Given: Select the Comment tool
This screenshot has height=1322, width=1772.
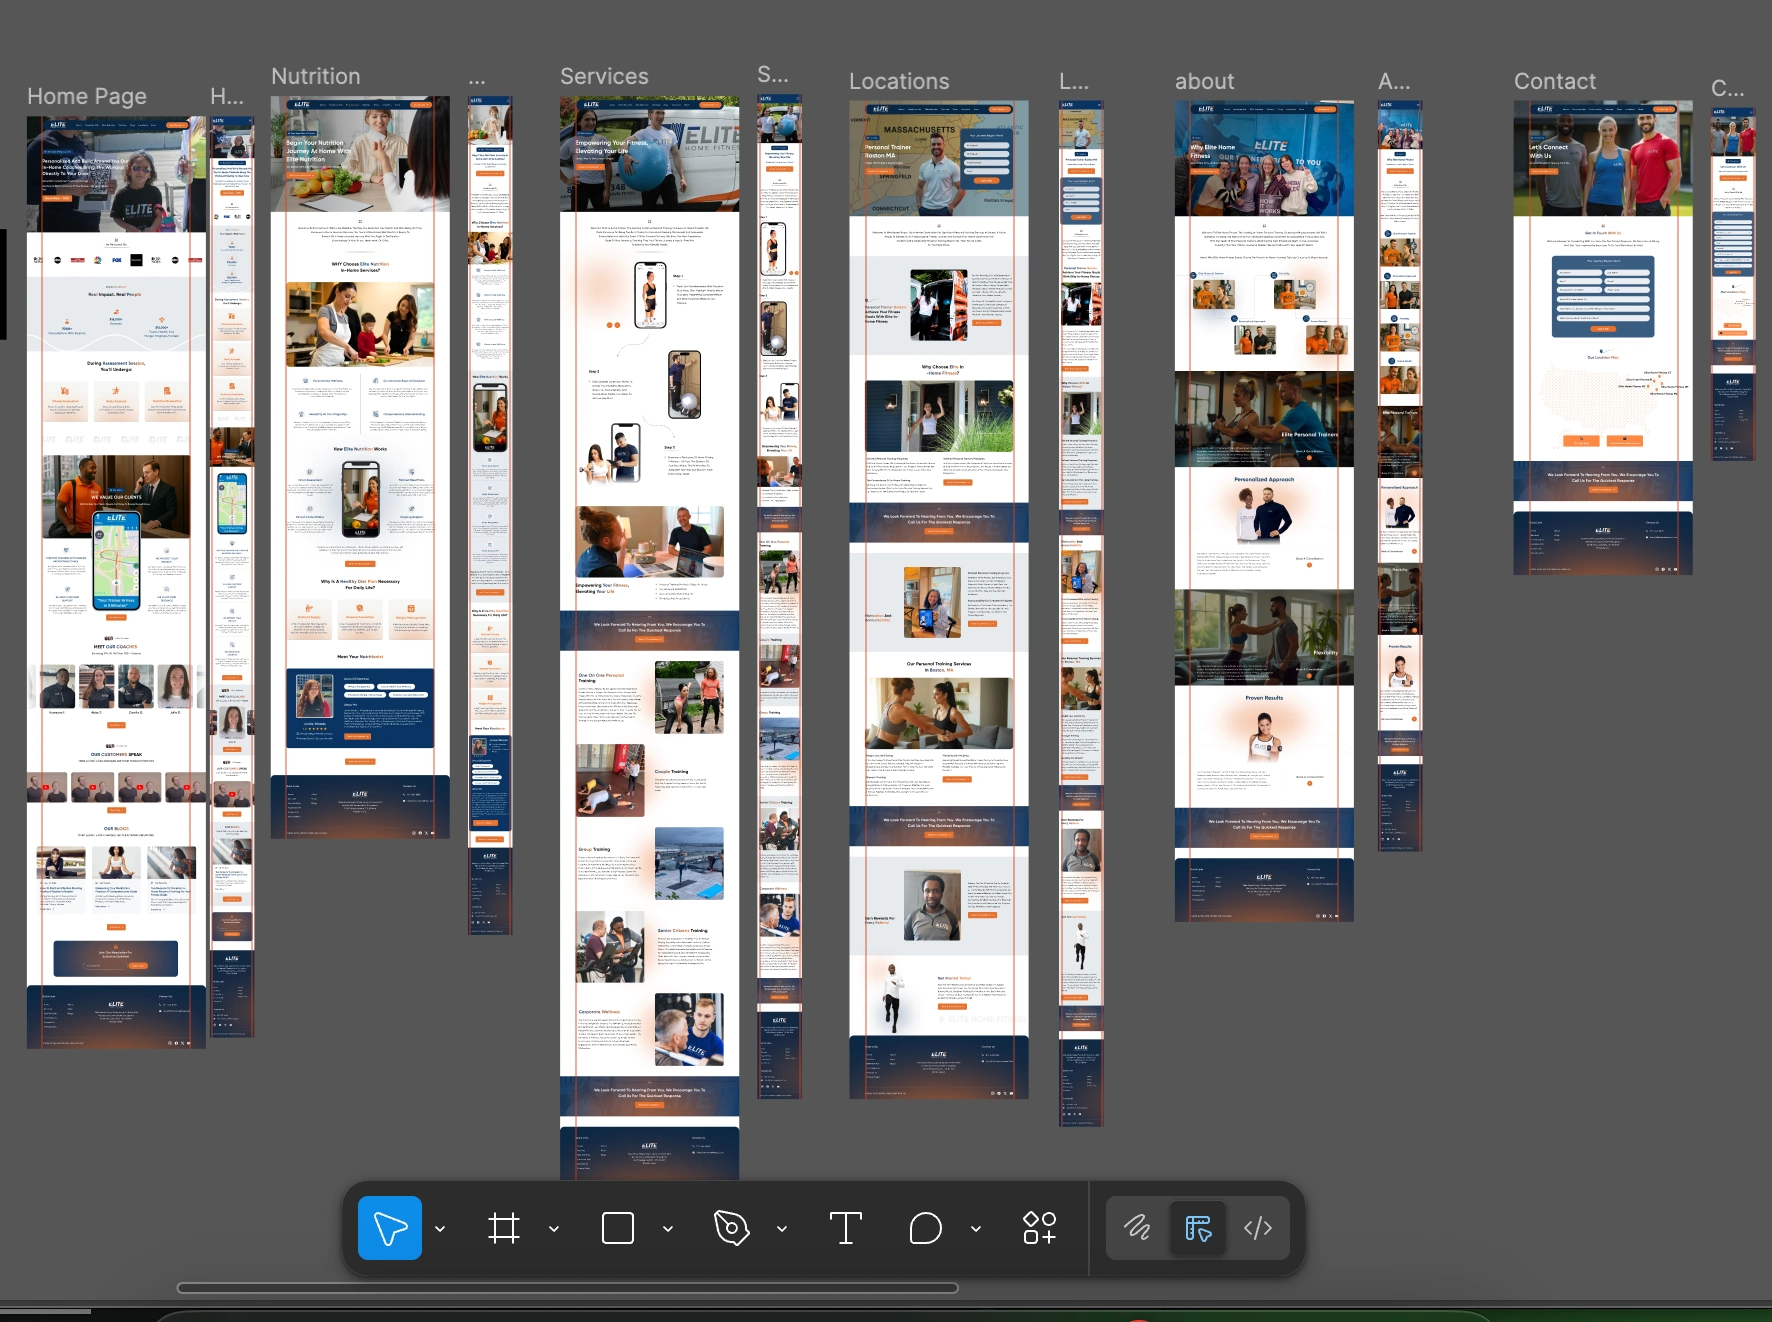Looking at the screenshot, I should tap(926, 1228).
